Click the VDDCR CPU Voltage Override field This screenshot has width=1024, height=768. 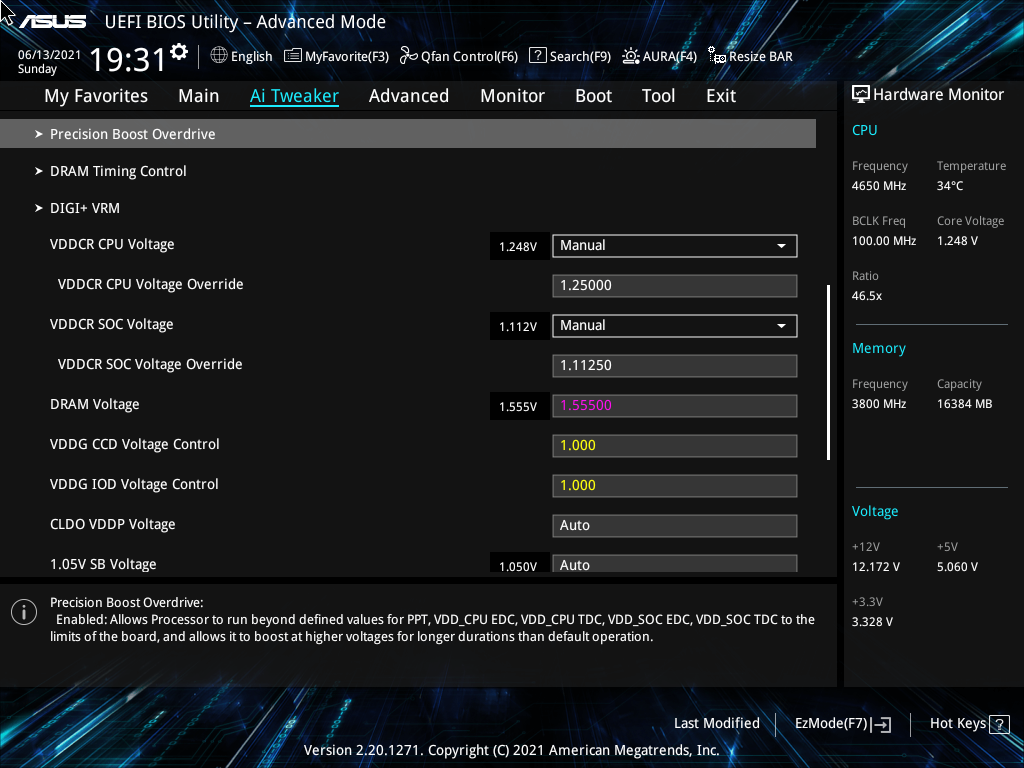pyautogui.click(x=675, y=286)
